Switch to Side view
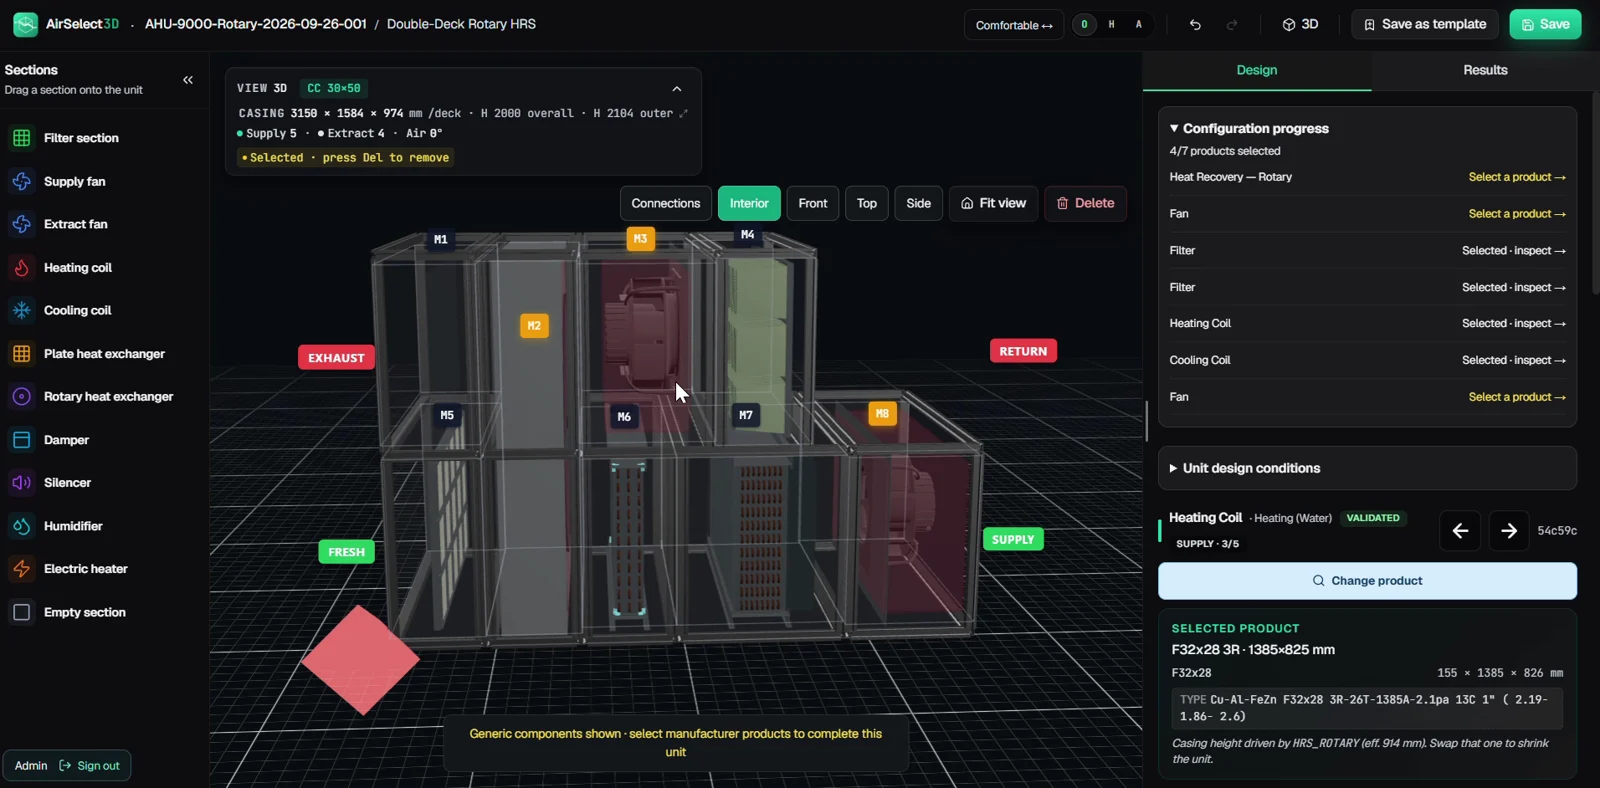 pyautogui.click(x=919, y=203)
